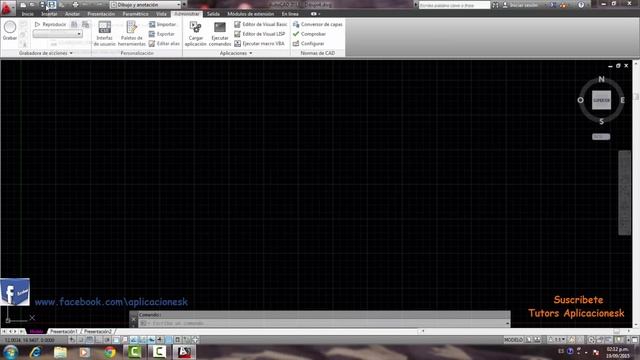Screen dimensions: 640x360
Task: Click coordinates readout in status bar
Action: point(30,340)
